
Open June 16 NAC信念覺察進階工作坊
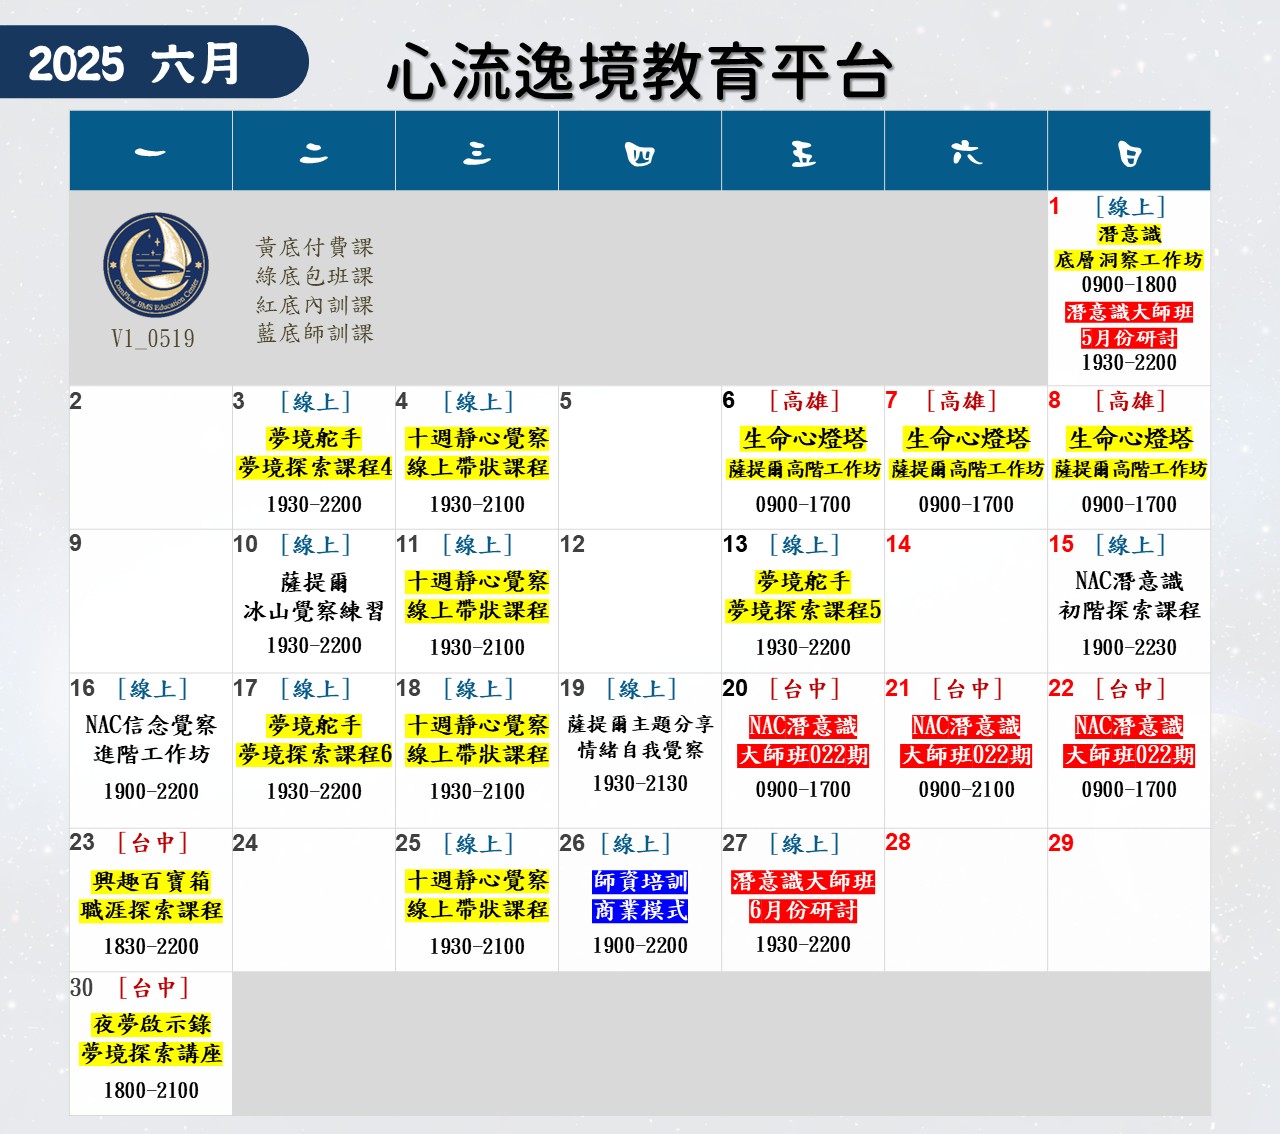point(151,740)
